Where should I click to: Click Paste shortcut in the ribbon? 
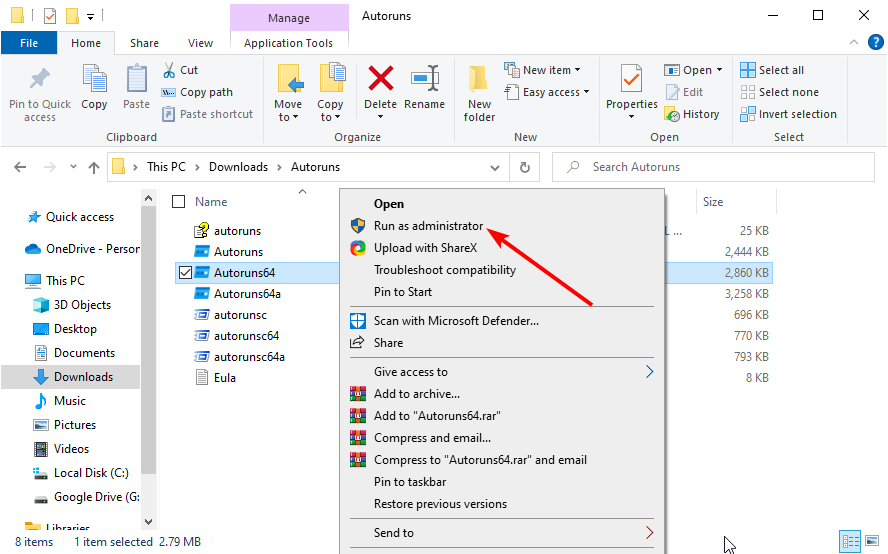(x=207, y=114)
